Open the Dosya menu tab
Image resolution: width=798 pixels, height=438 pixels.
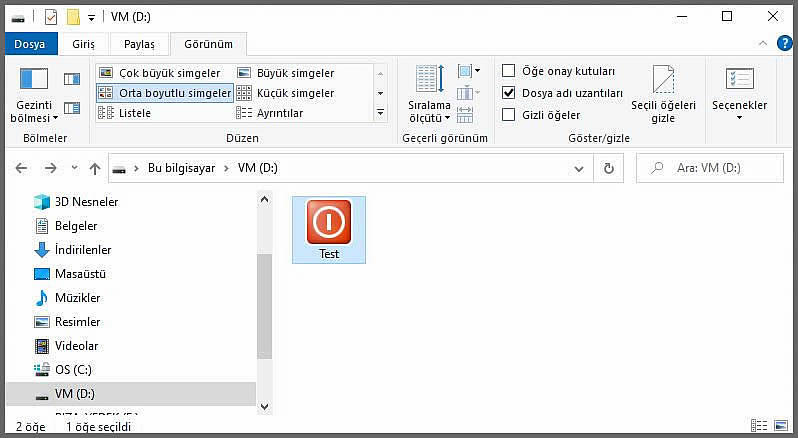point(30,44)
